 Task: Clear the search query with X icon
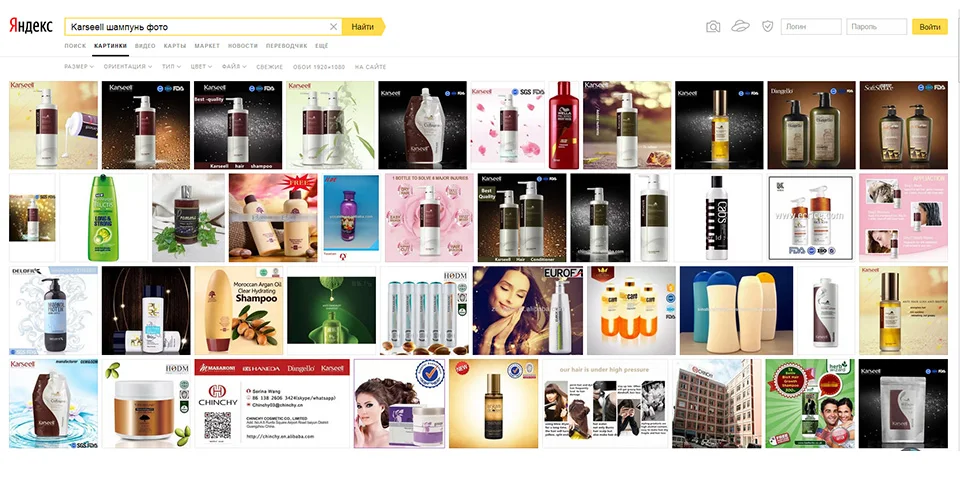333,27
